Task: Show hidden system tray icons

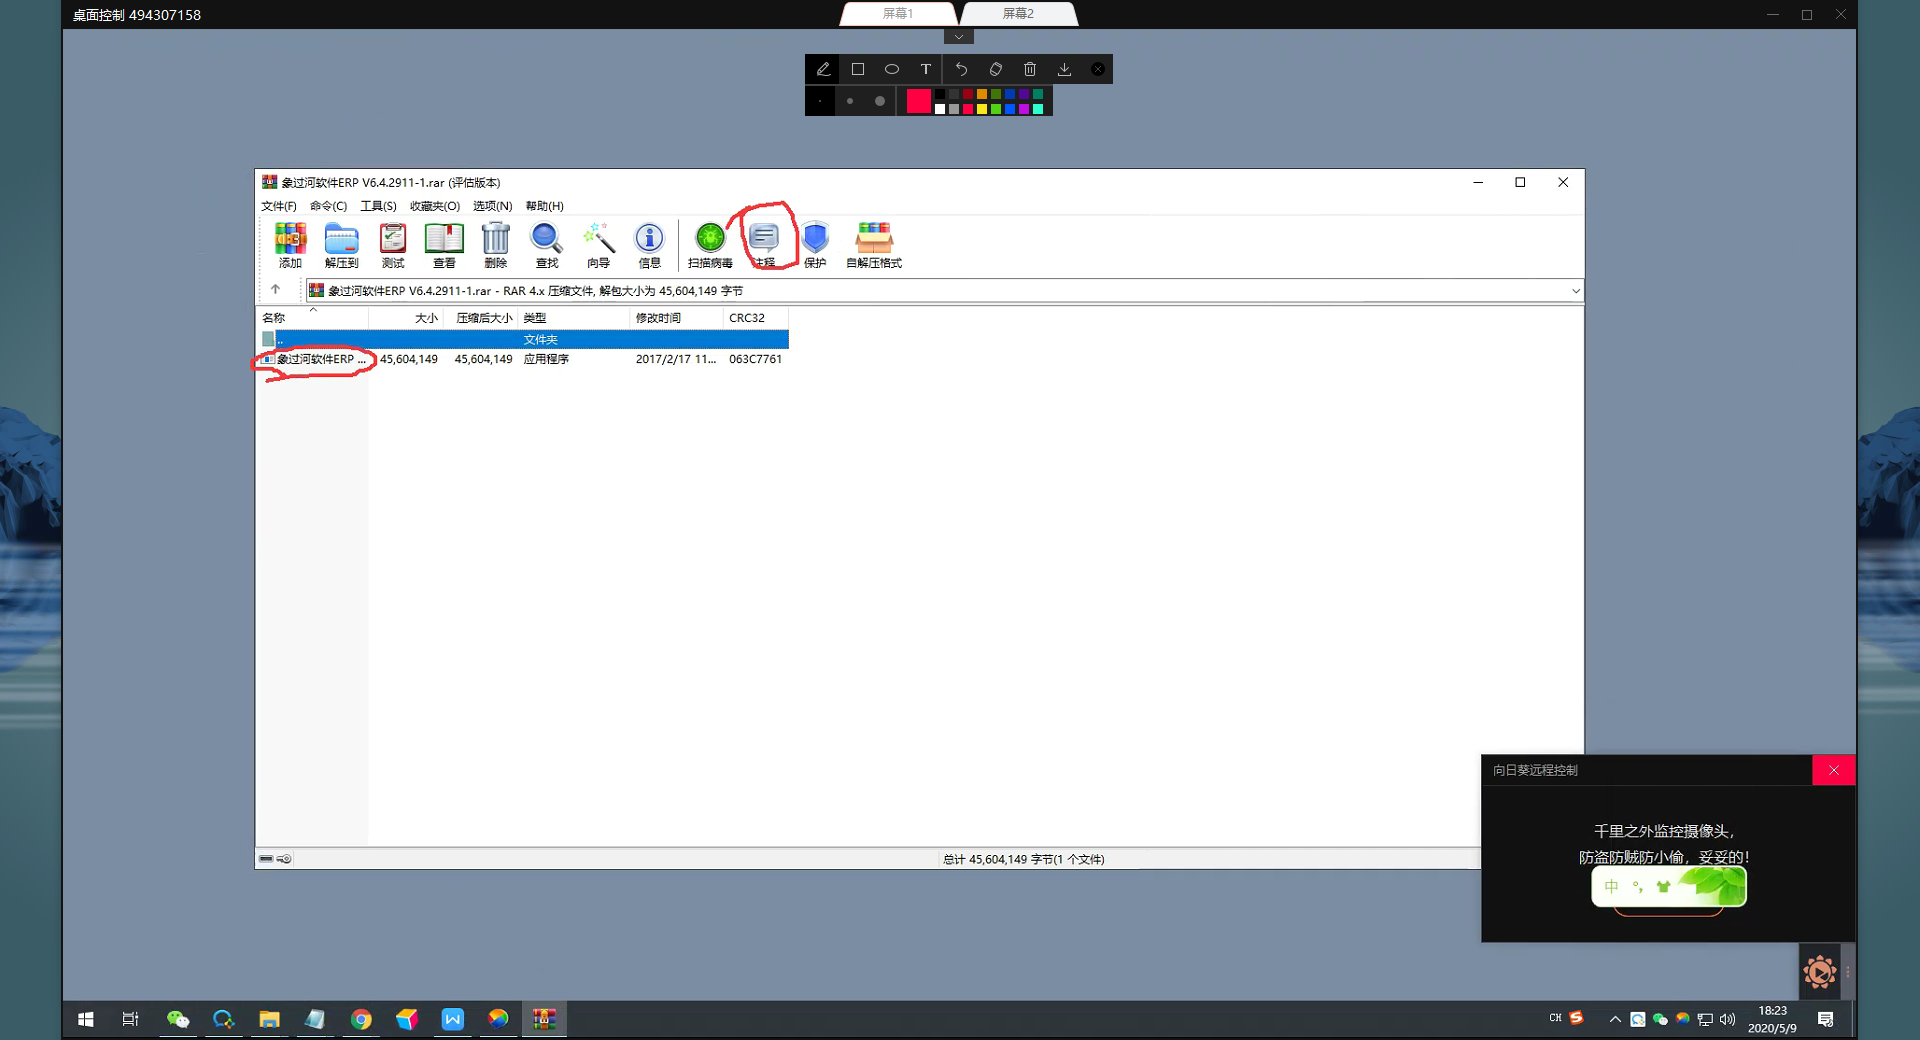Action: 1614,1019
